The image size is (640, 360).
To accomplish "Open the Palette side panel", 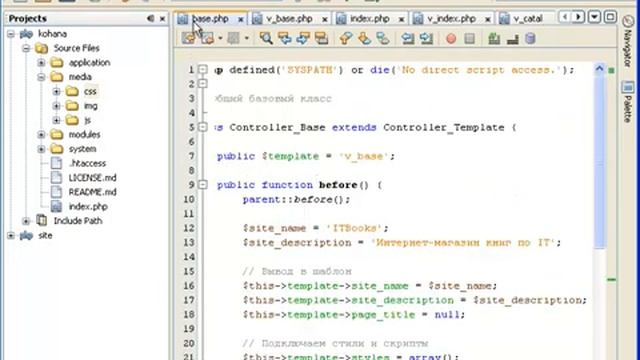I will (628, 102).
